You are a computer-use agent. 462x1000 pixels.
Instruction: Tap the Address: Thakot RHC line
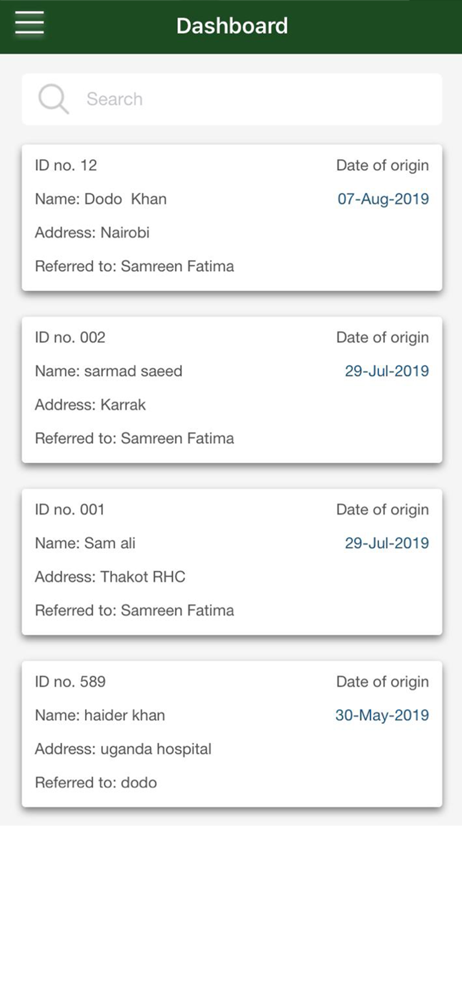pyautogui.click(x=110, y=577)
